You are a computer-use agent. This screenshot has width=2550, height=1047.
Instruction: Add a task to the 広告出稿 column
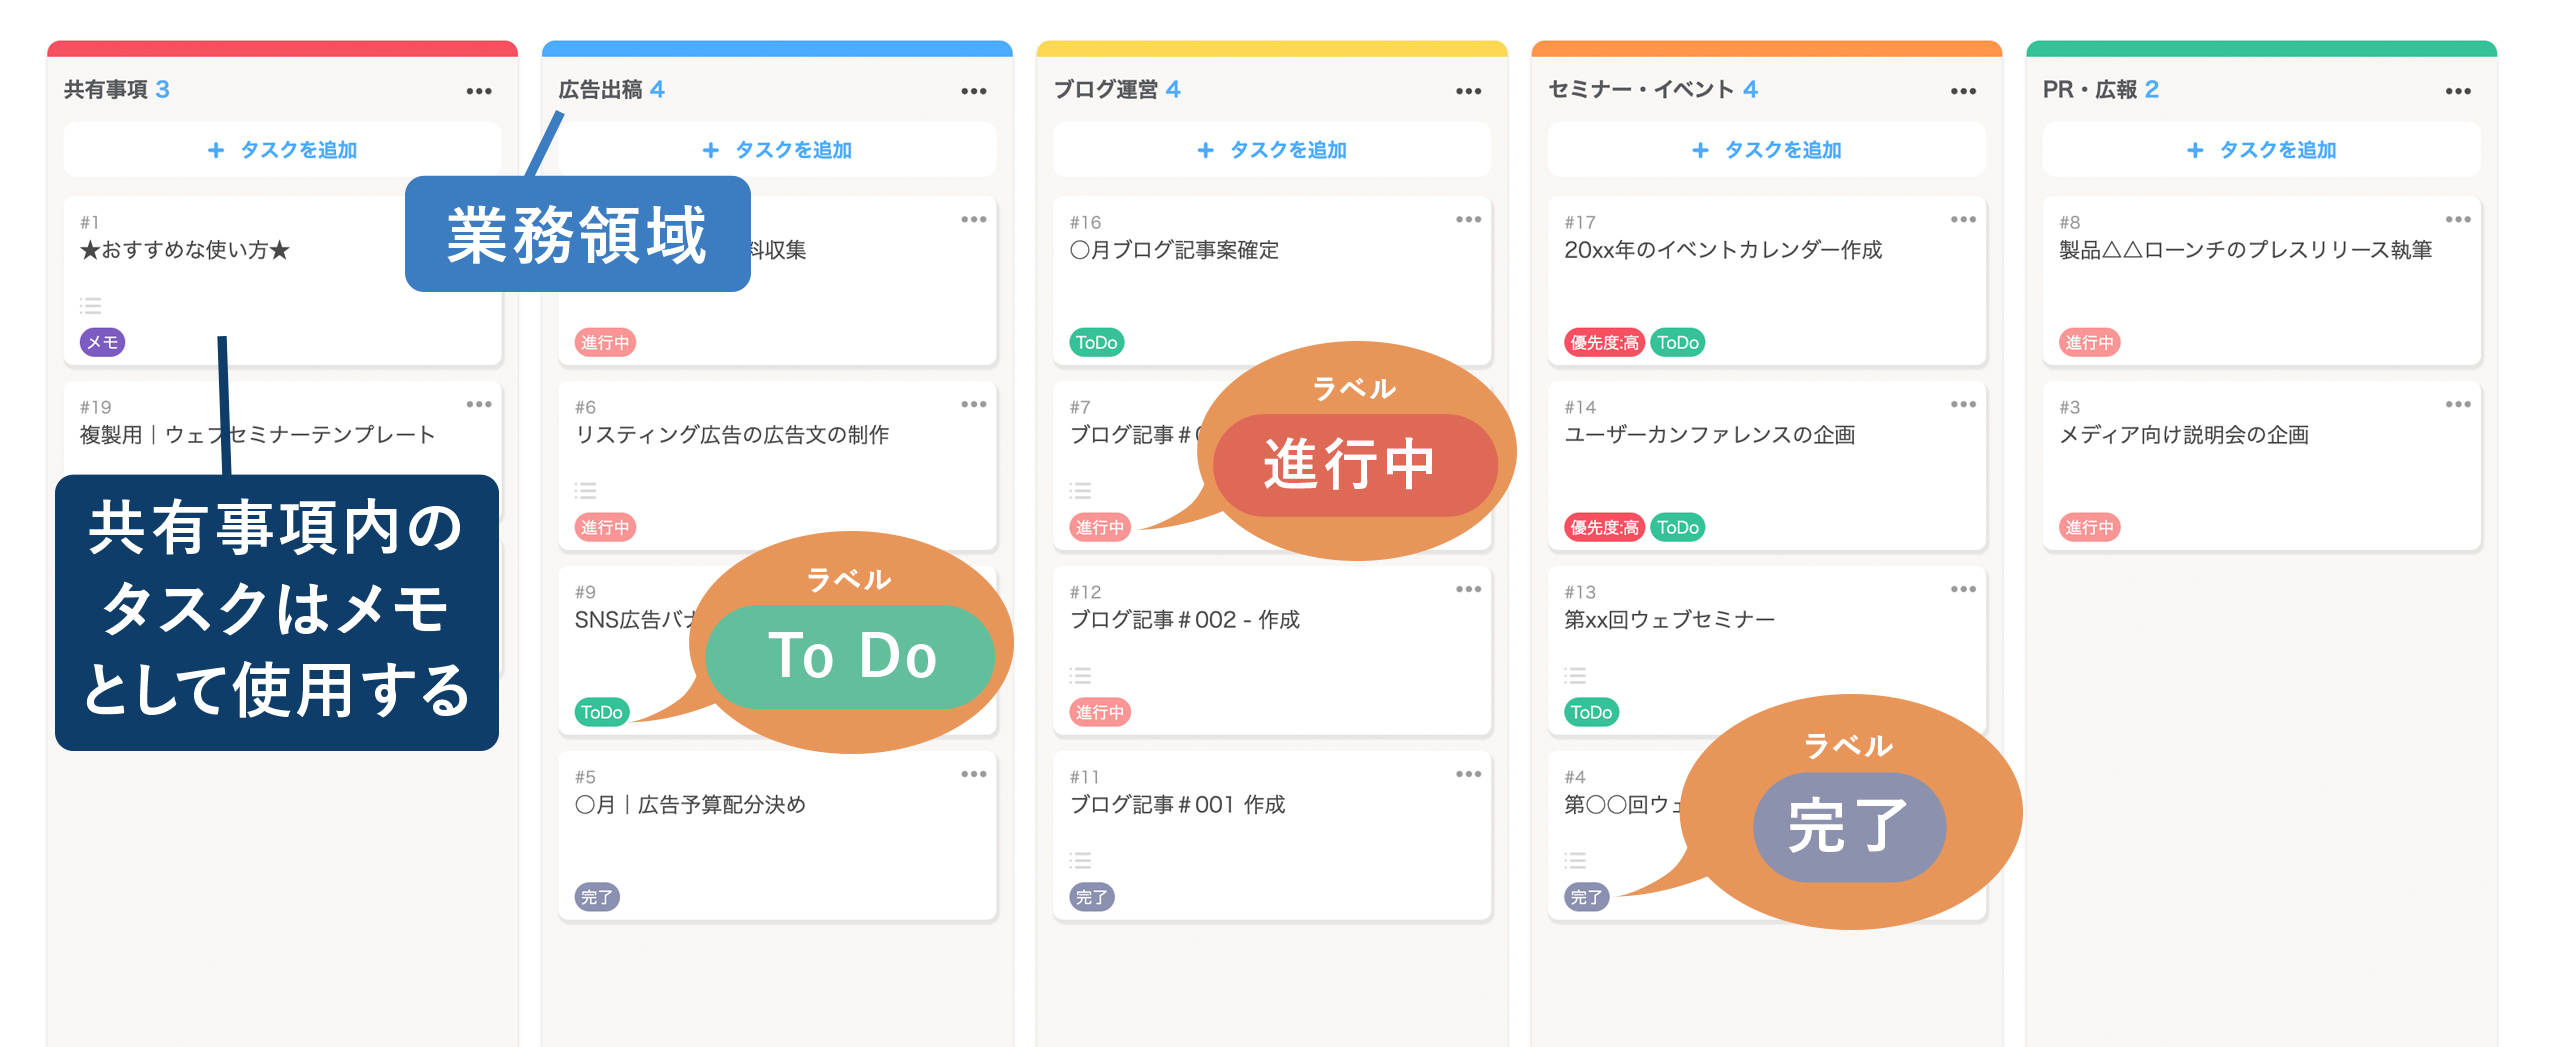[x=777, y=150]
